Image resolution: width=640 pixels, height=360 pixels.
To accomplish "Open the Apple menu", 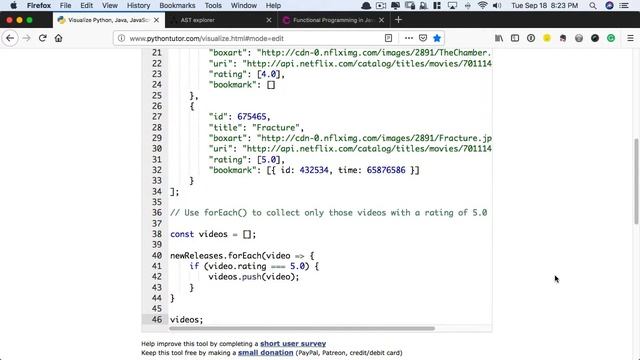I will (x=13, y=6).
